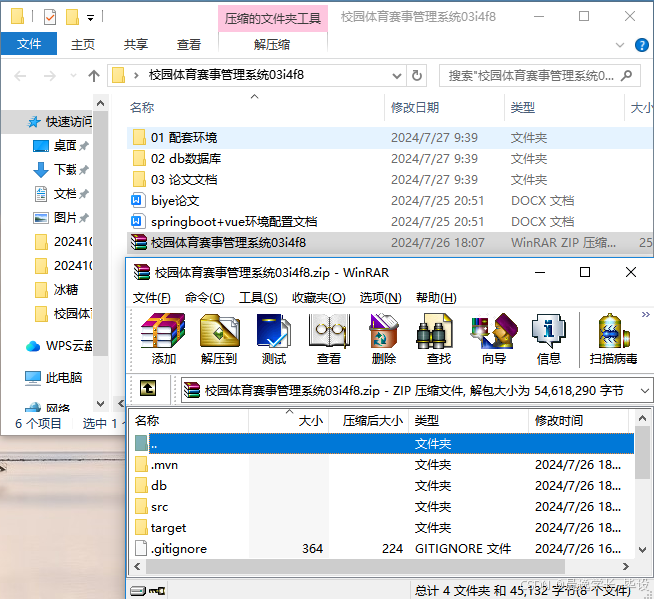The width and height of the screenshot is (654, 599).
Task: Click the properties icon in quick access toolbar
Action: pos(50,17)
